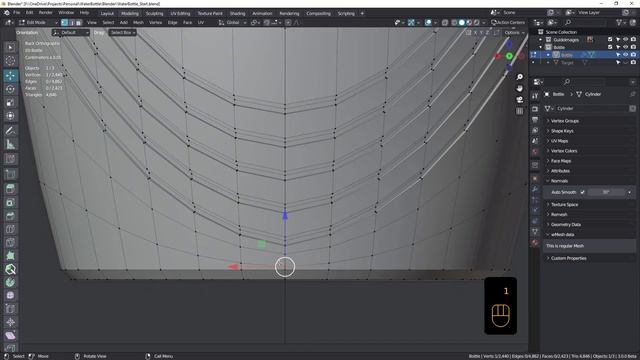Open the Object Data properties tab
Image resolution: width=640 pixels, height=360 pixels.
(x=535, y=232)
